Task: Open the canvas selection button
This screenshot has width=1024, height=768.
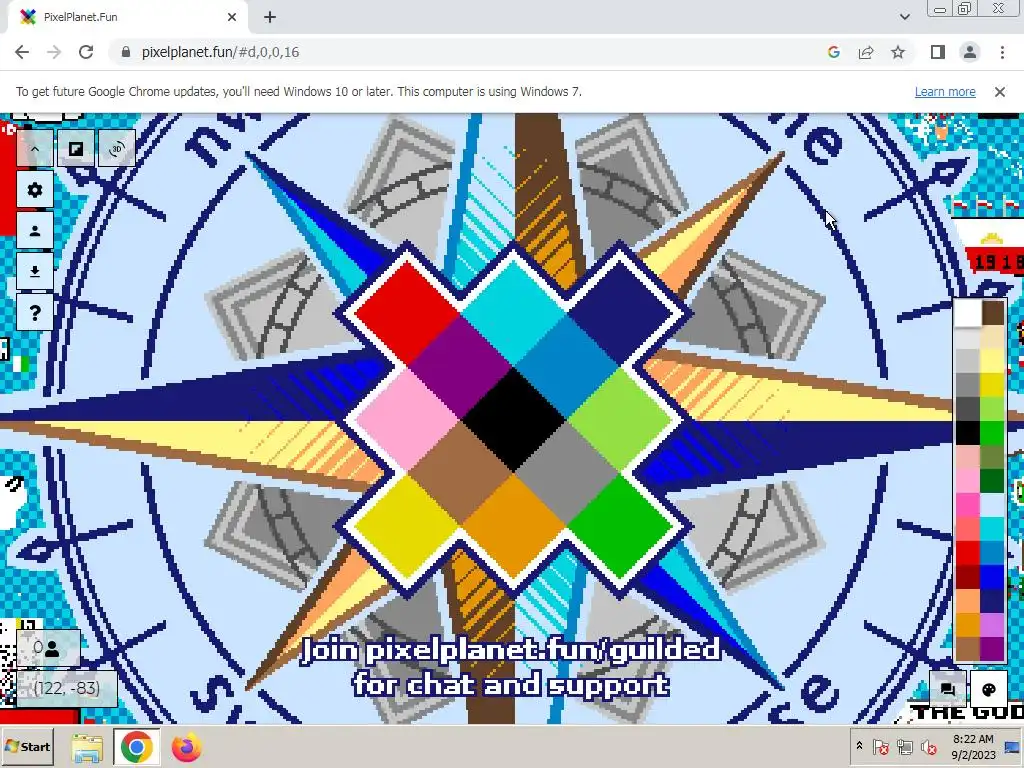Action: pyautogui.click(x=76, y=149)
